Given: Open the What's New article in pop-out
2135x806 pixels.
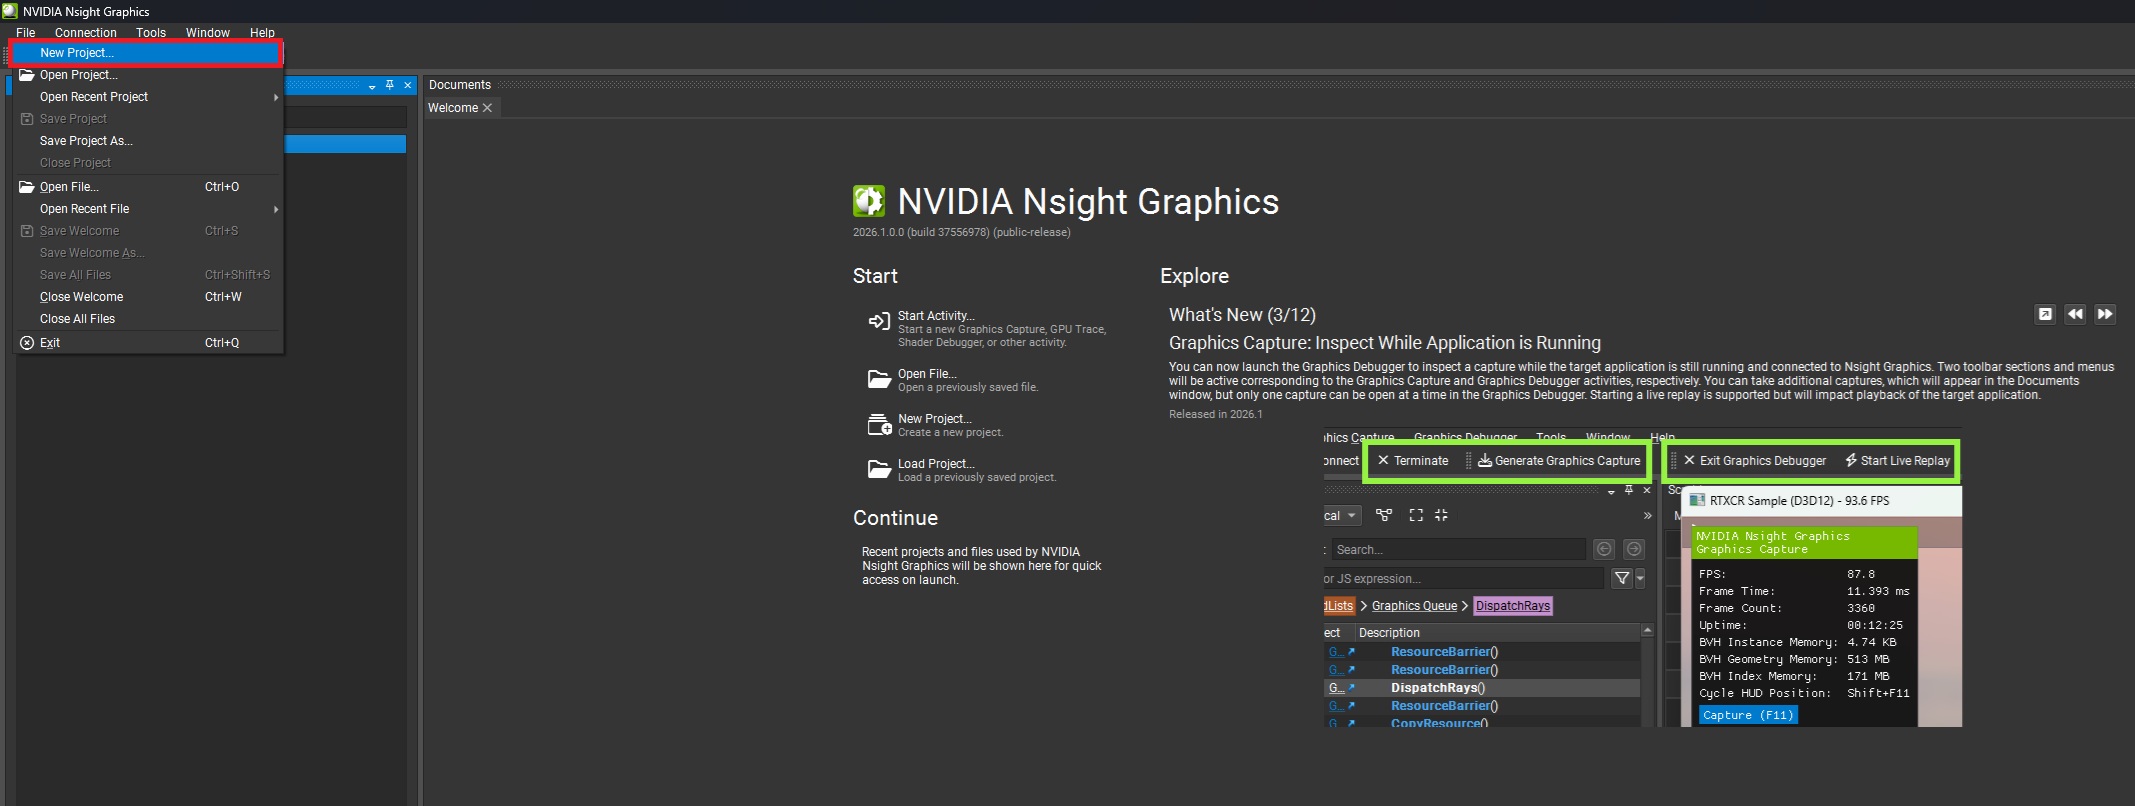Looking at the screenshot, I should [x=2045, y=314].
